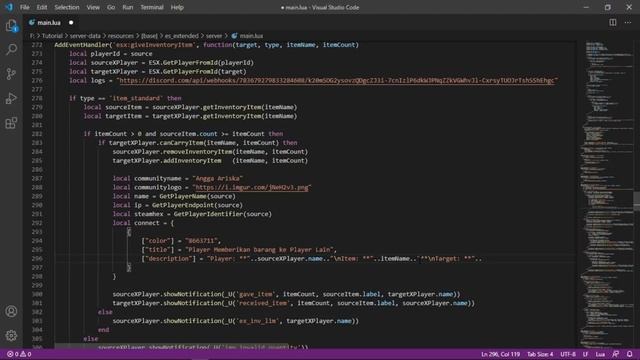The image size is (640, 360).
Task: Open the File menu
Action: point(24,7)
